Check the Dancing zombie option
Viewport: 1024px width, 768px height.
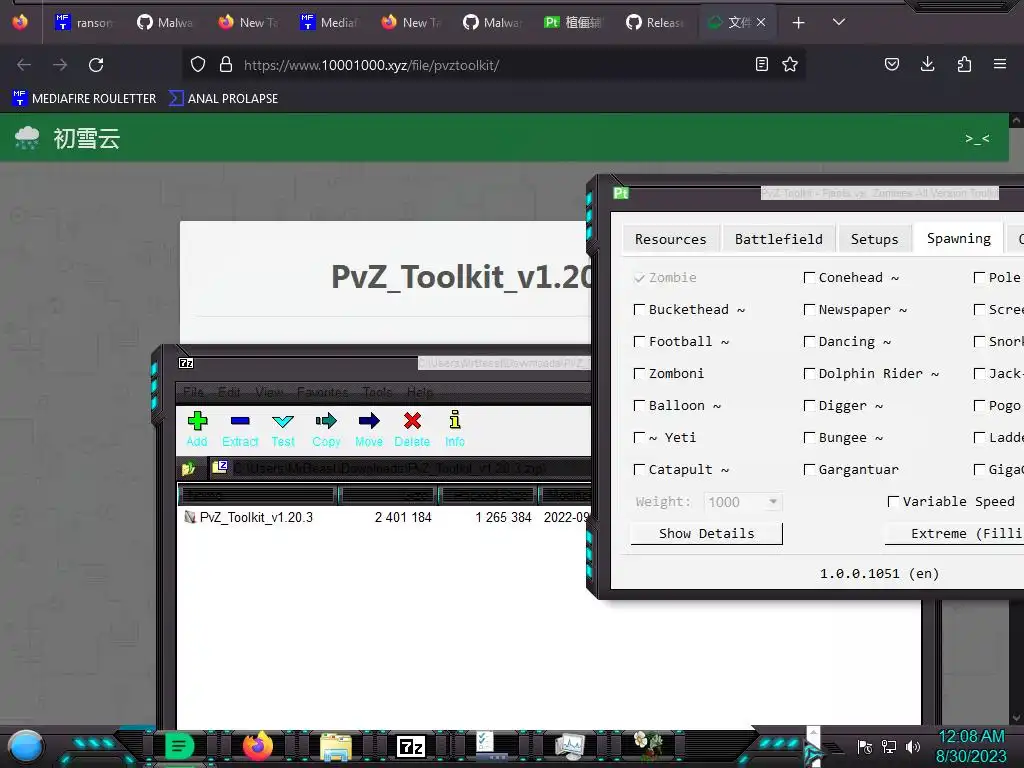[x=809, y=342]
